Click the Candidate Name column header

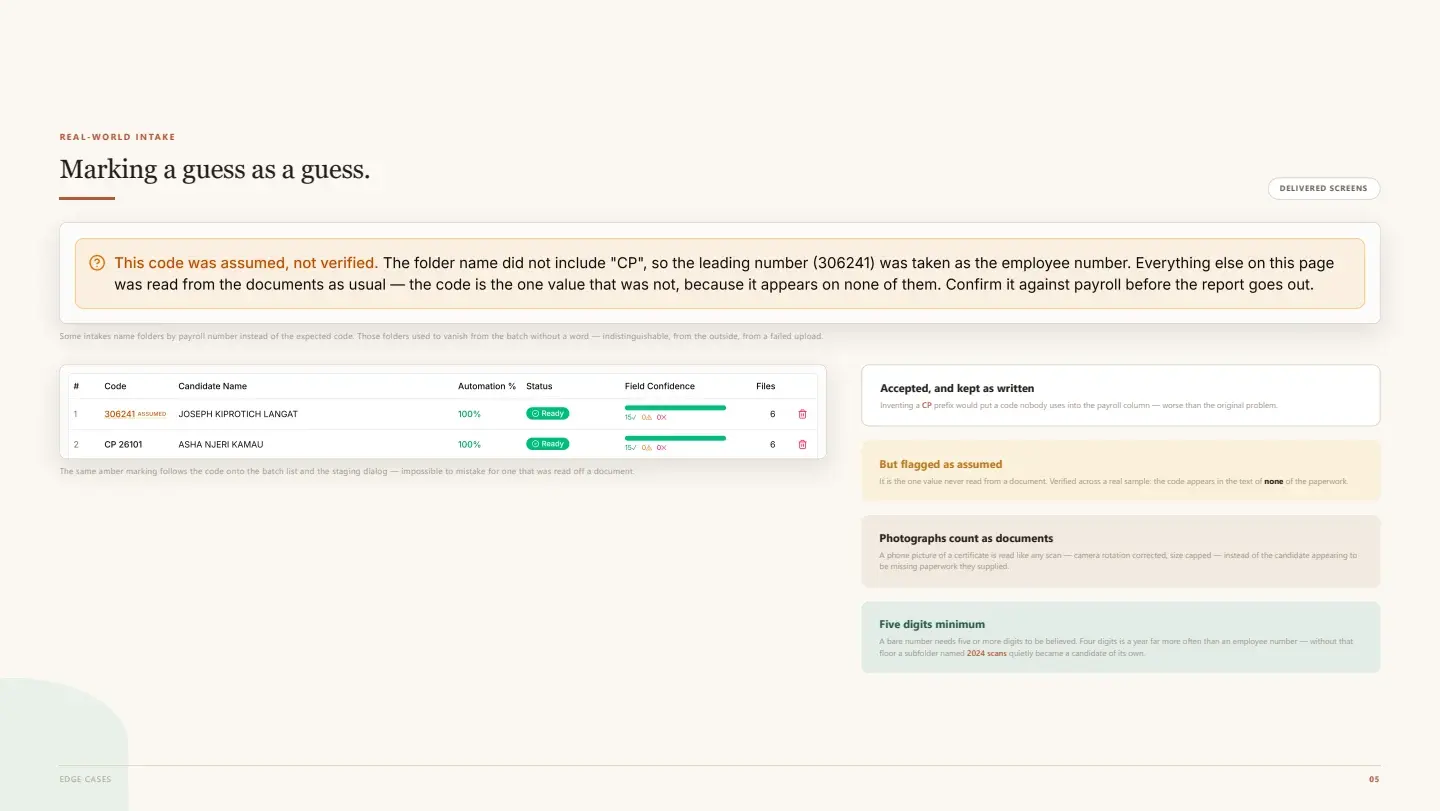tap(212, 386)
